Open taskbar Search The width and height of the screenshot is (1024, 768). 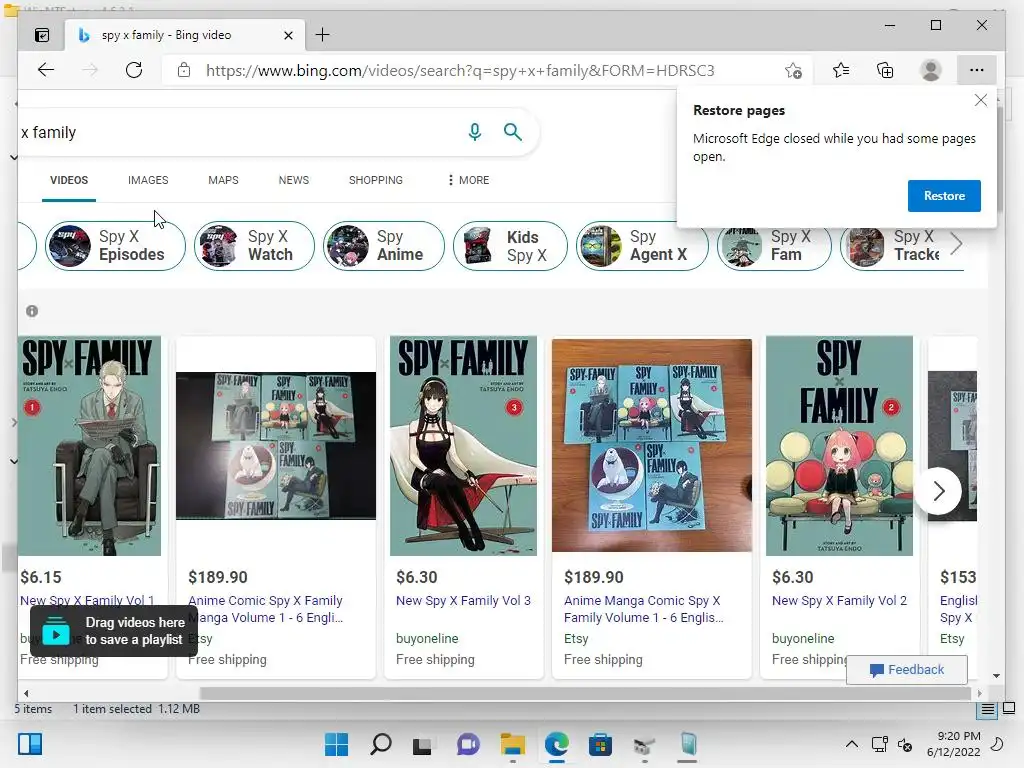tap(381, 744)
